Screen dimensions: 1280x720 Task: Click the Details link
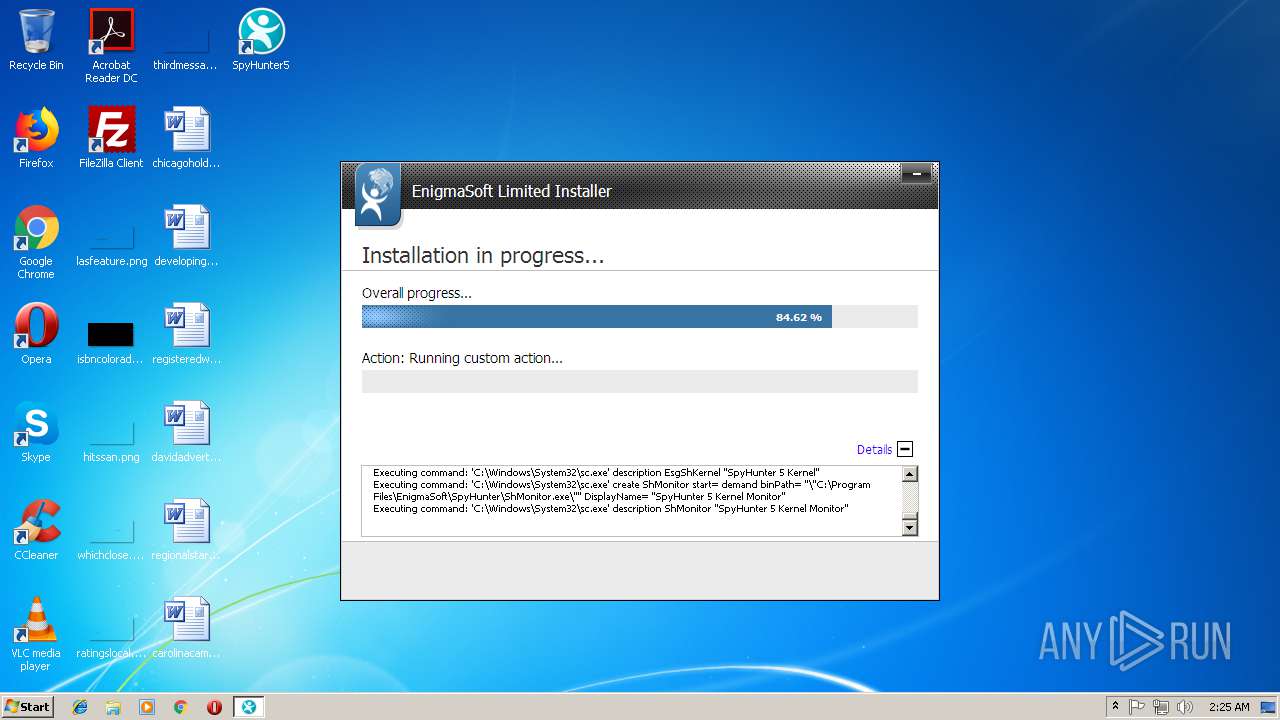(x=874, y=450)
